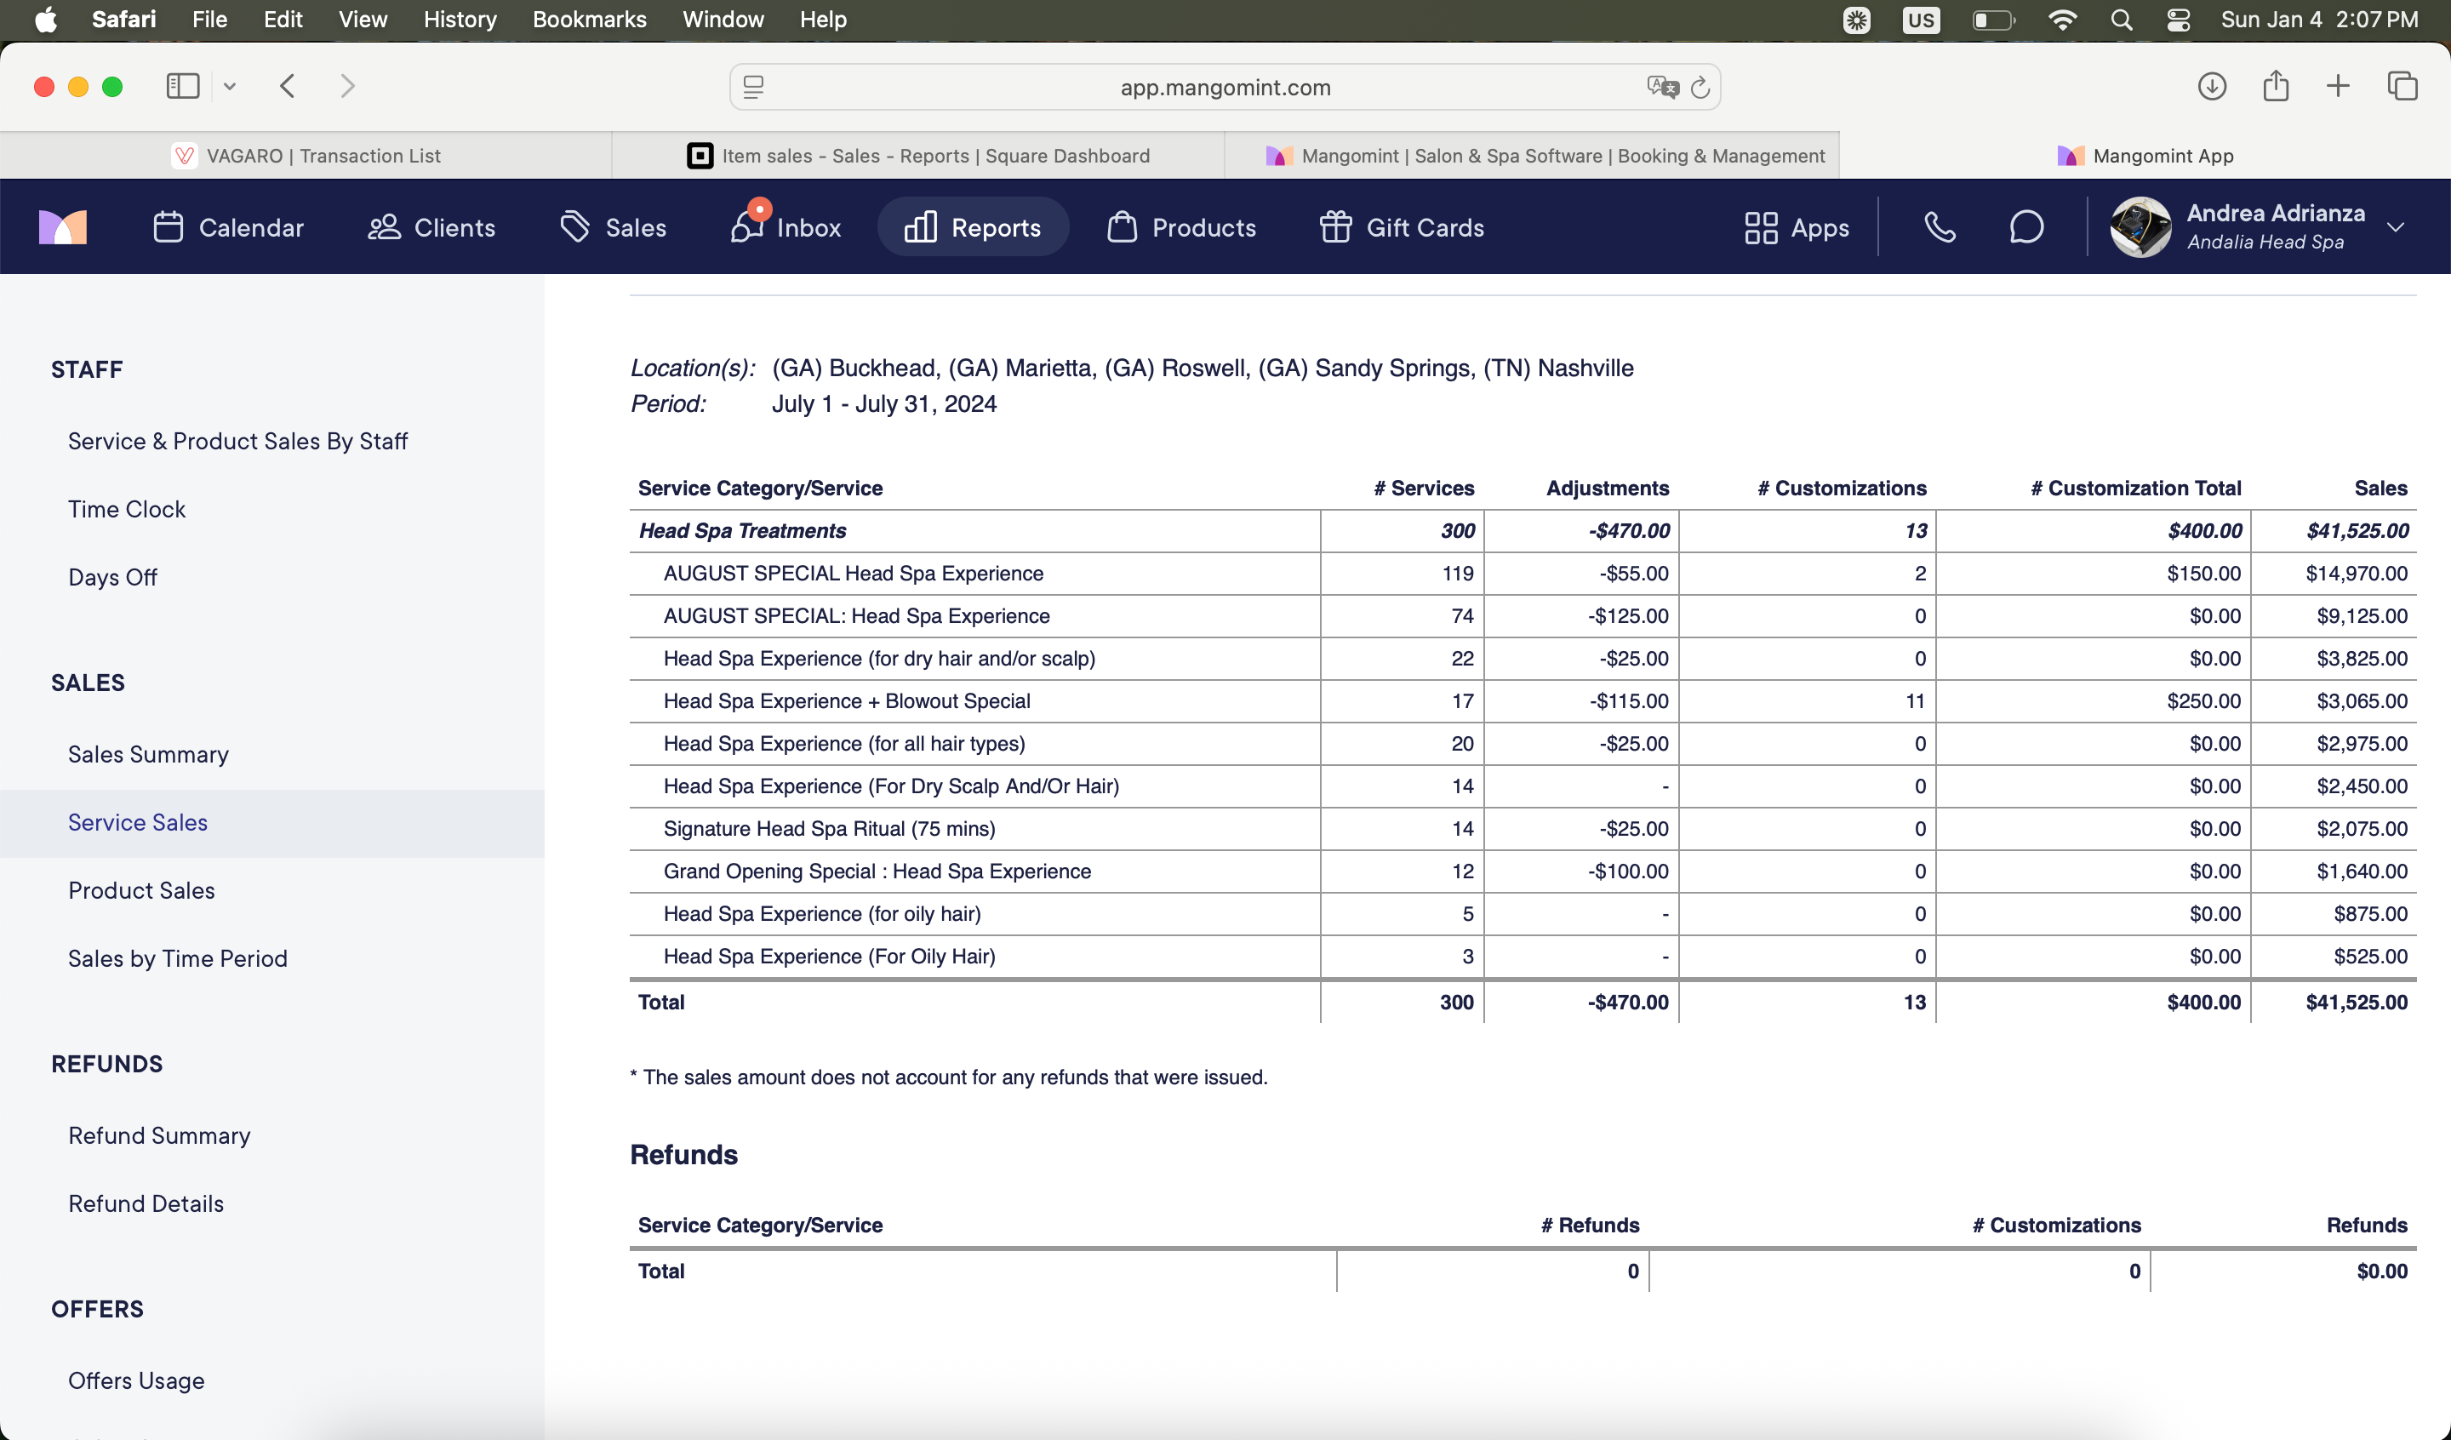Open macOS Control Center toggles

[2178, 20]
